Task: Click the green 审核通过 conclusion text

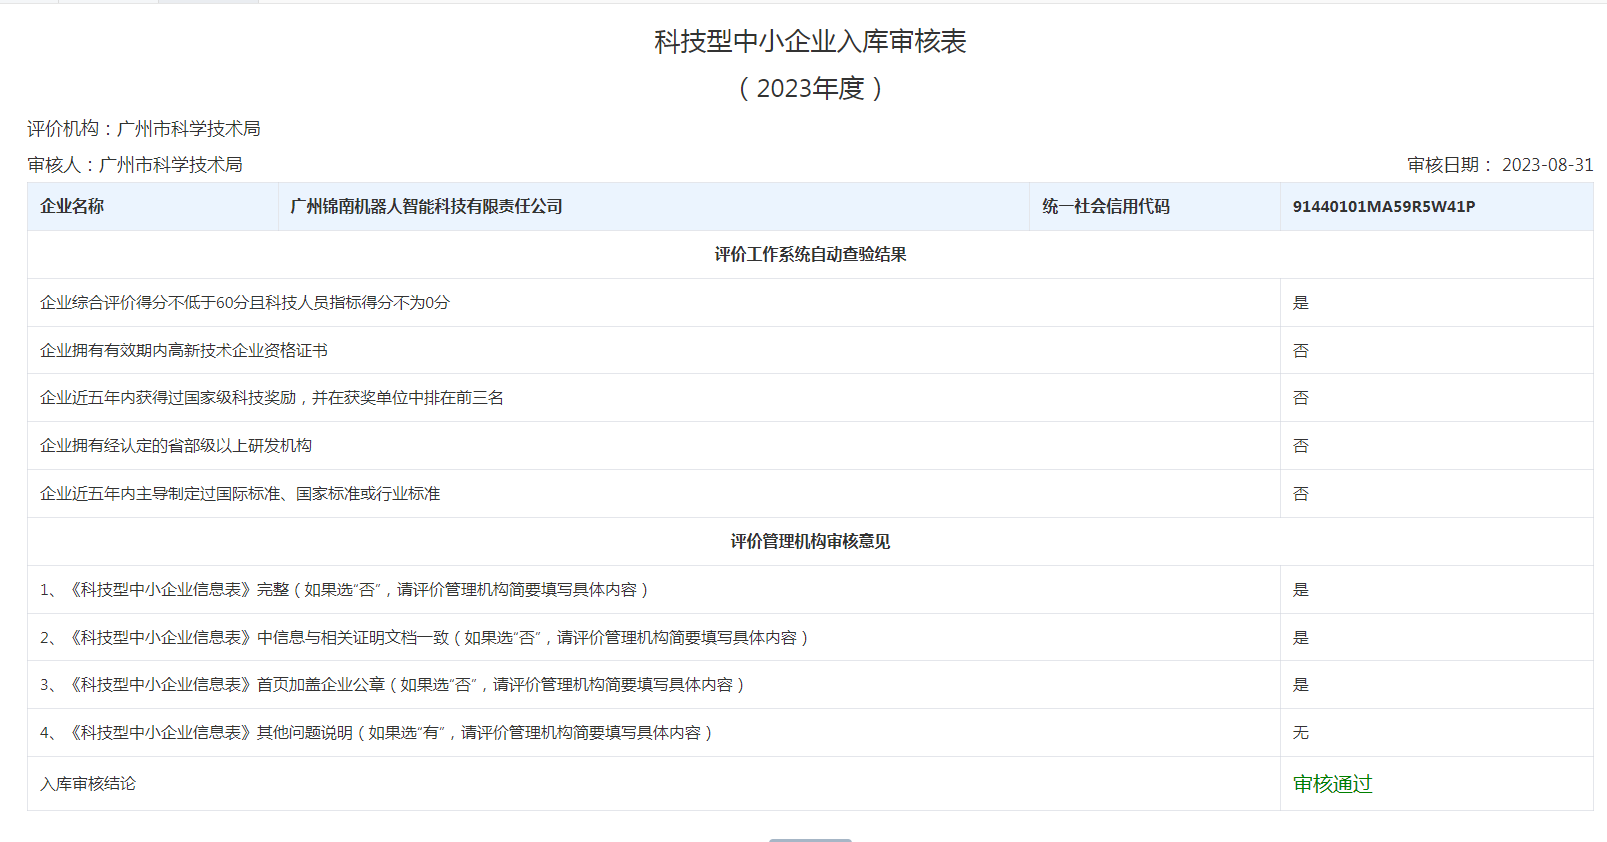Action: [1332, 784]
